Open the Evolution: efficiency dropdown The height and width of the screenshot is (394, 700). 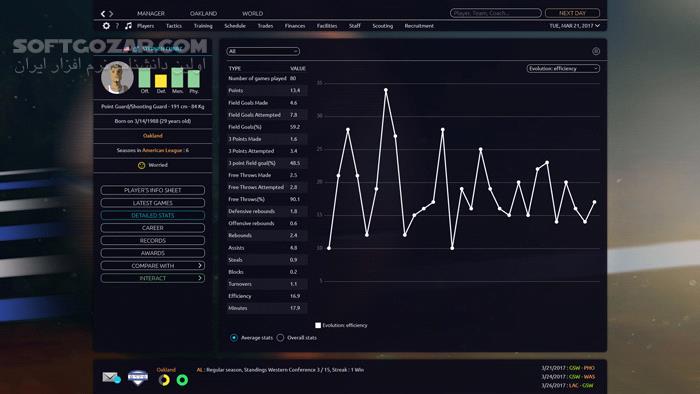coord(563,69)
